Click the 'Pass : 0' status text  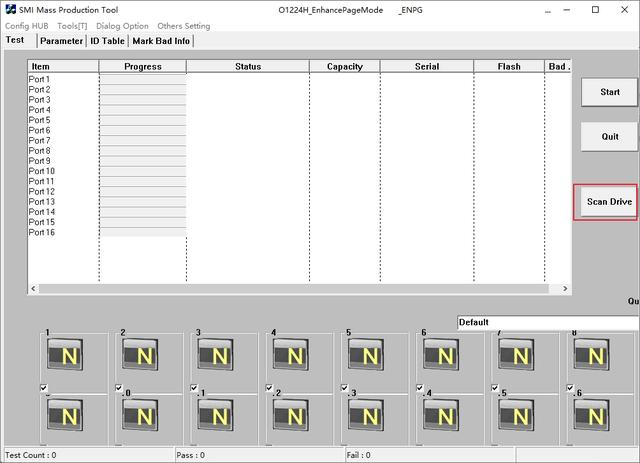(x=191, y=455)
